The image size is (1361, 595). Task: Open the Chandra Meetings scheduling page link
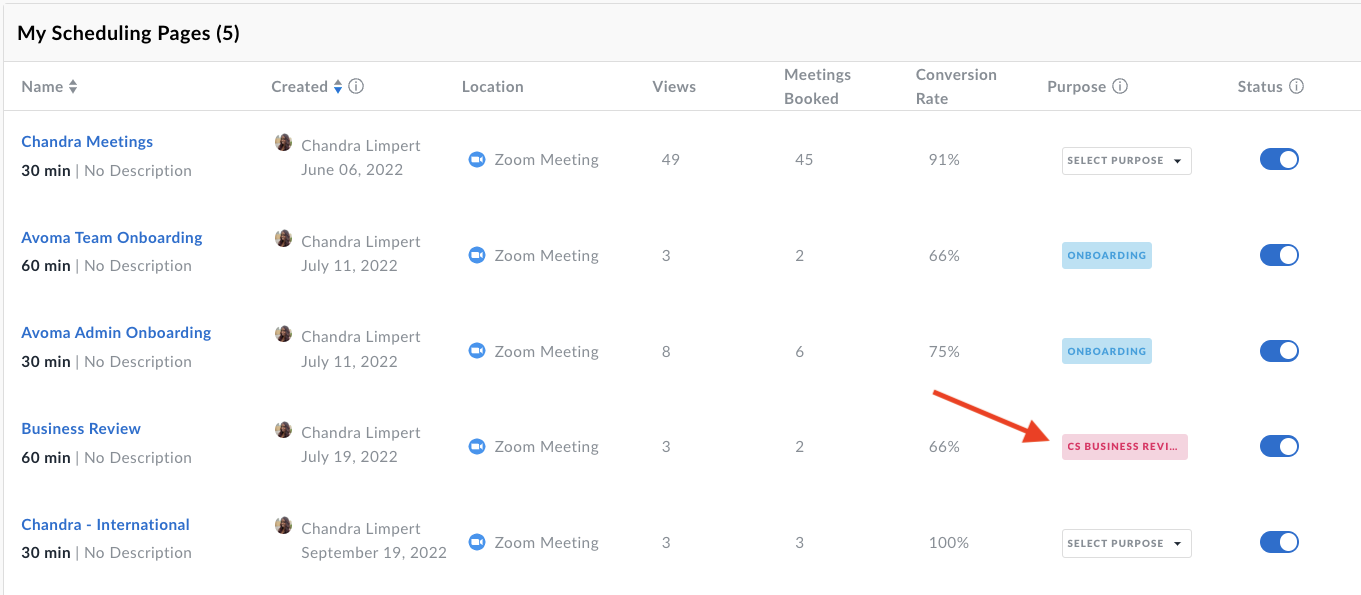click(87, 142)
